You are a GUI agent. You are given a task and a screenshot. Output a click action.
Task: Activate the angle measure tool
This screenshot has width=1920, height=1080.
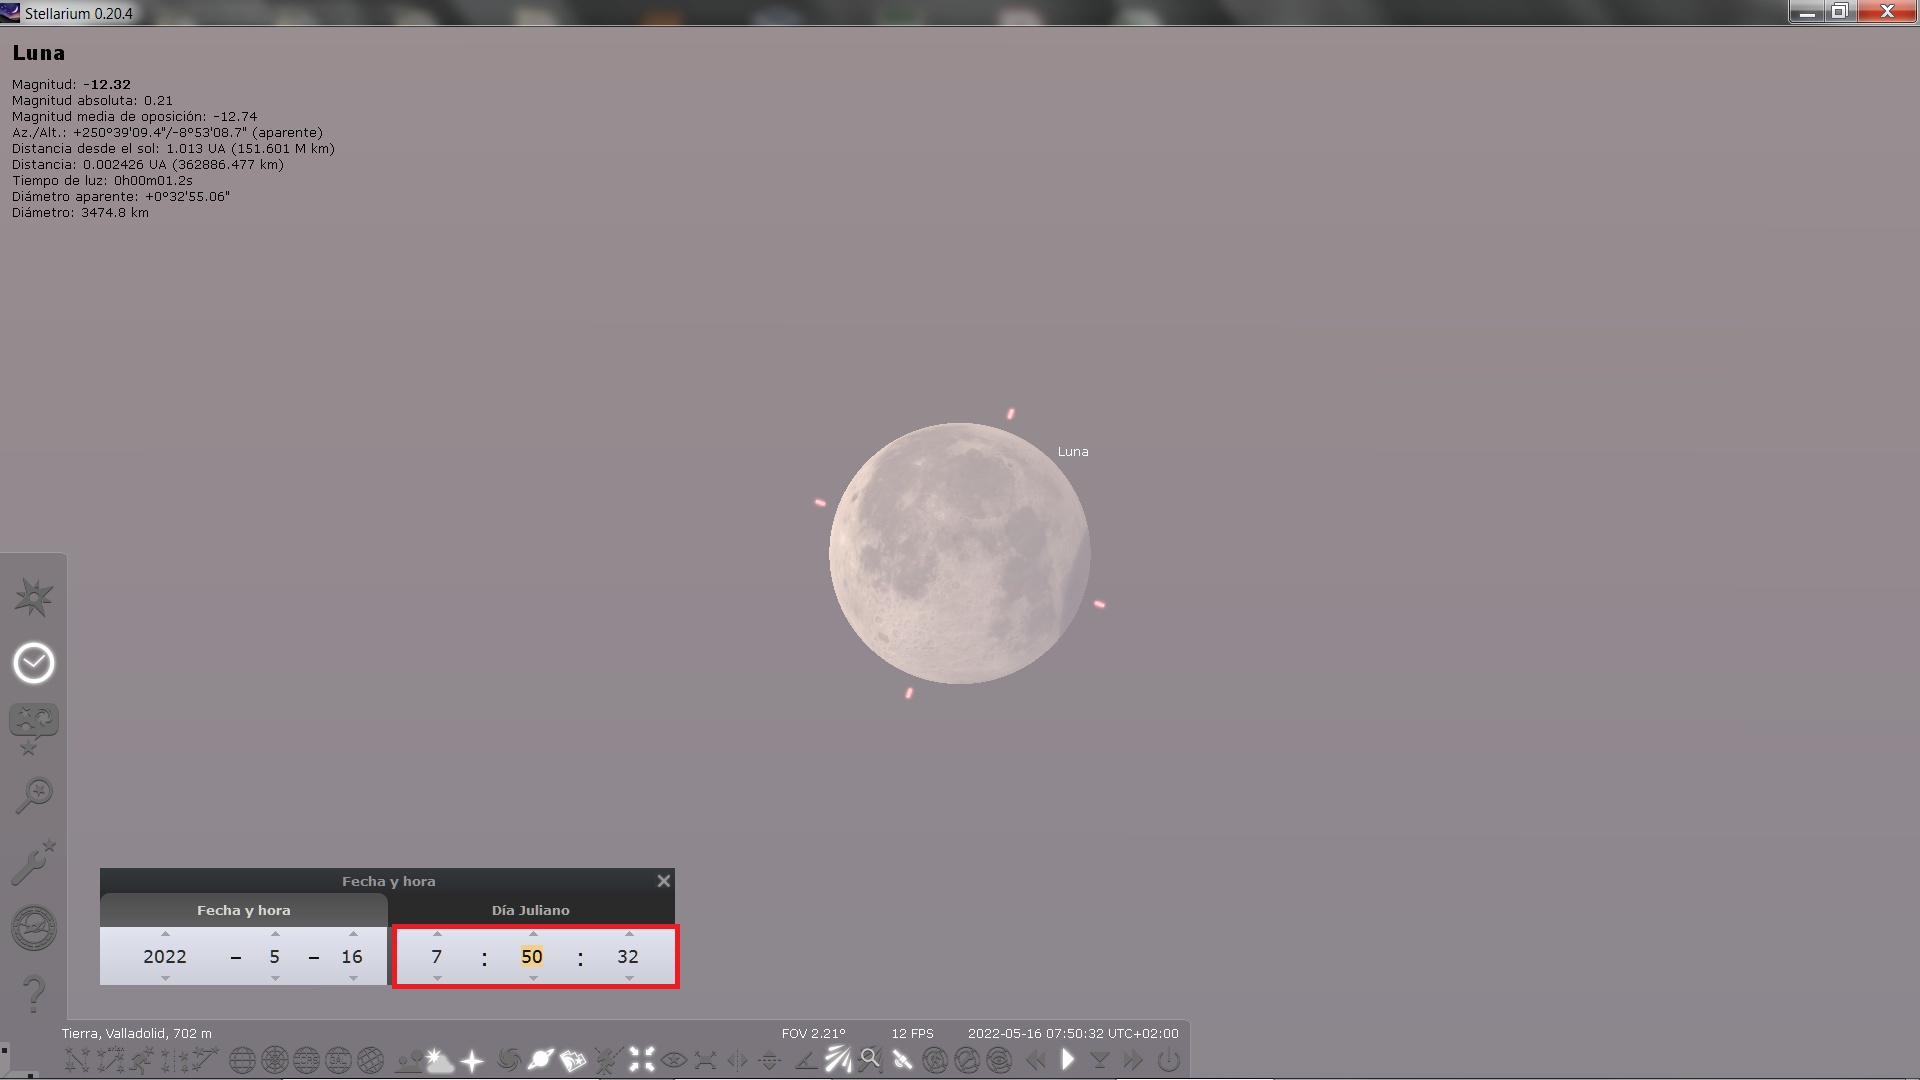(x=806, y=1061)
